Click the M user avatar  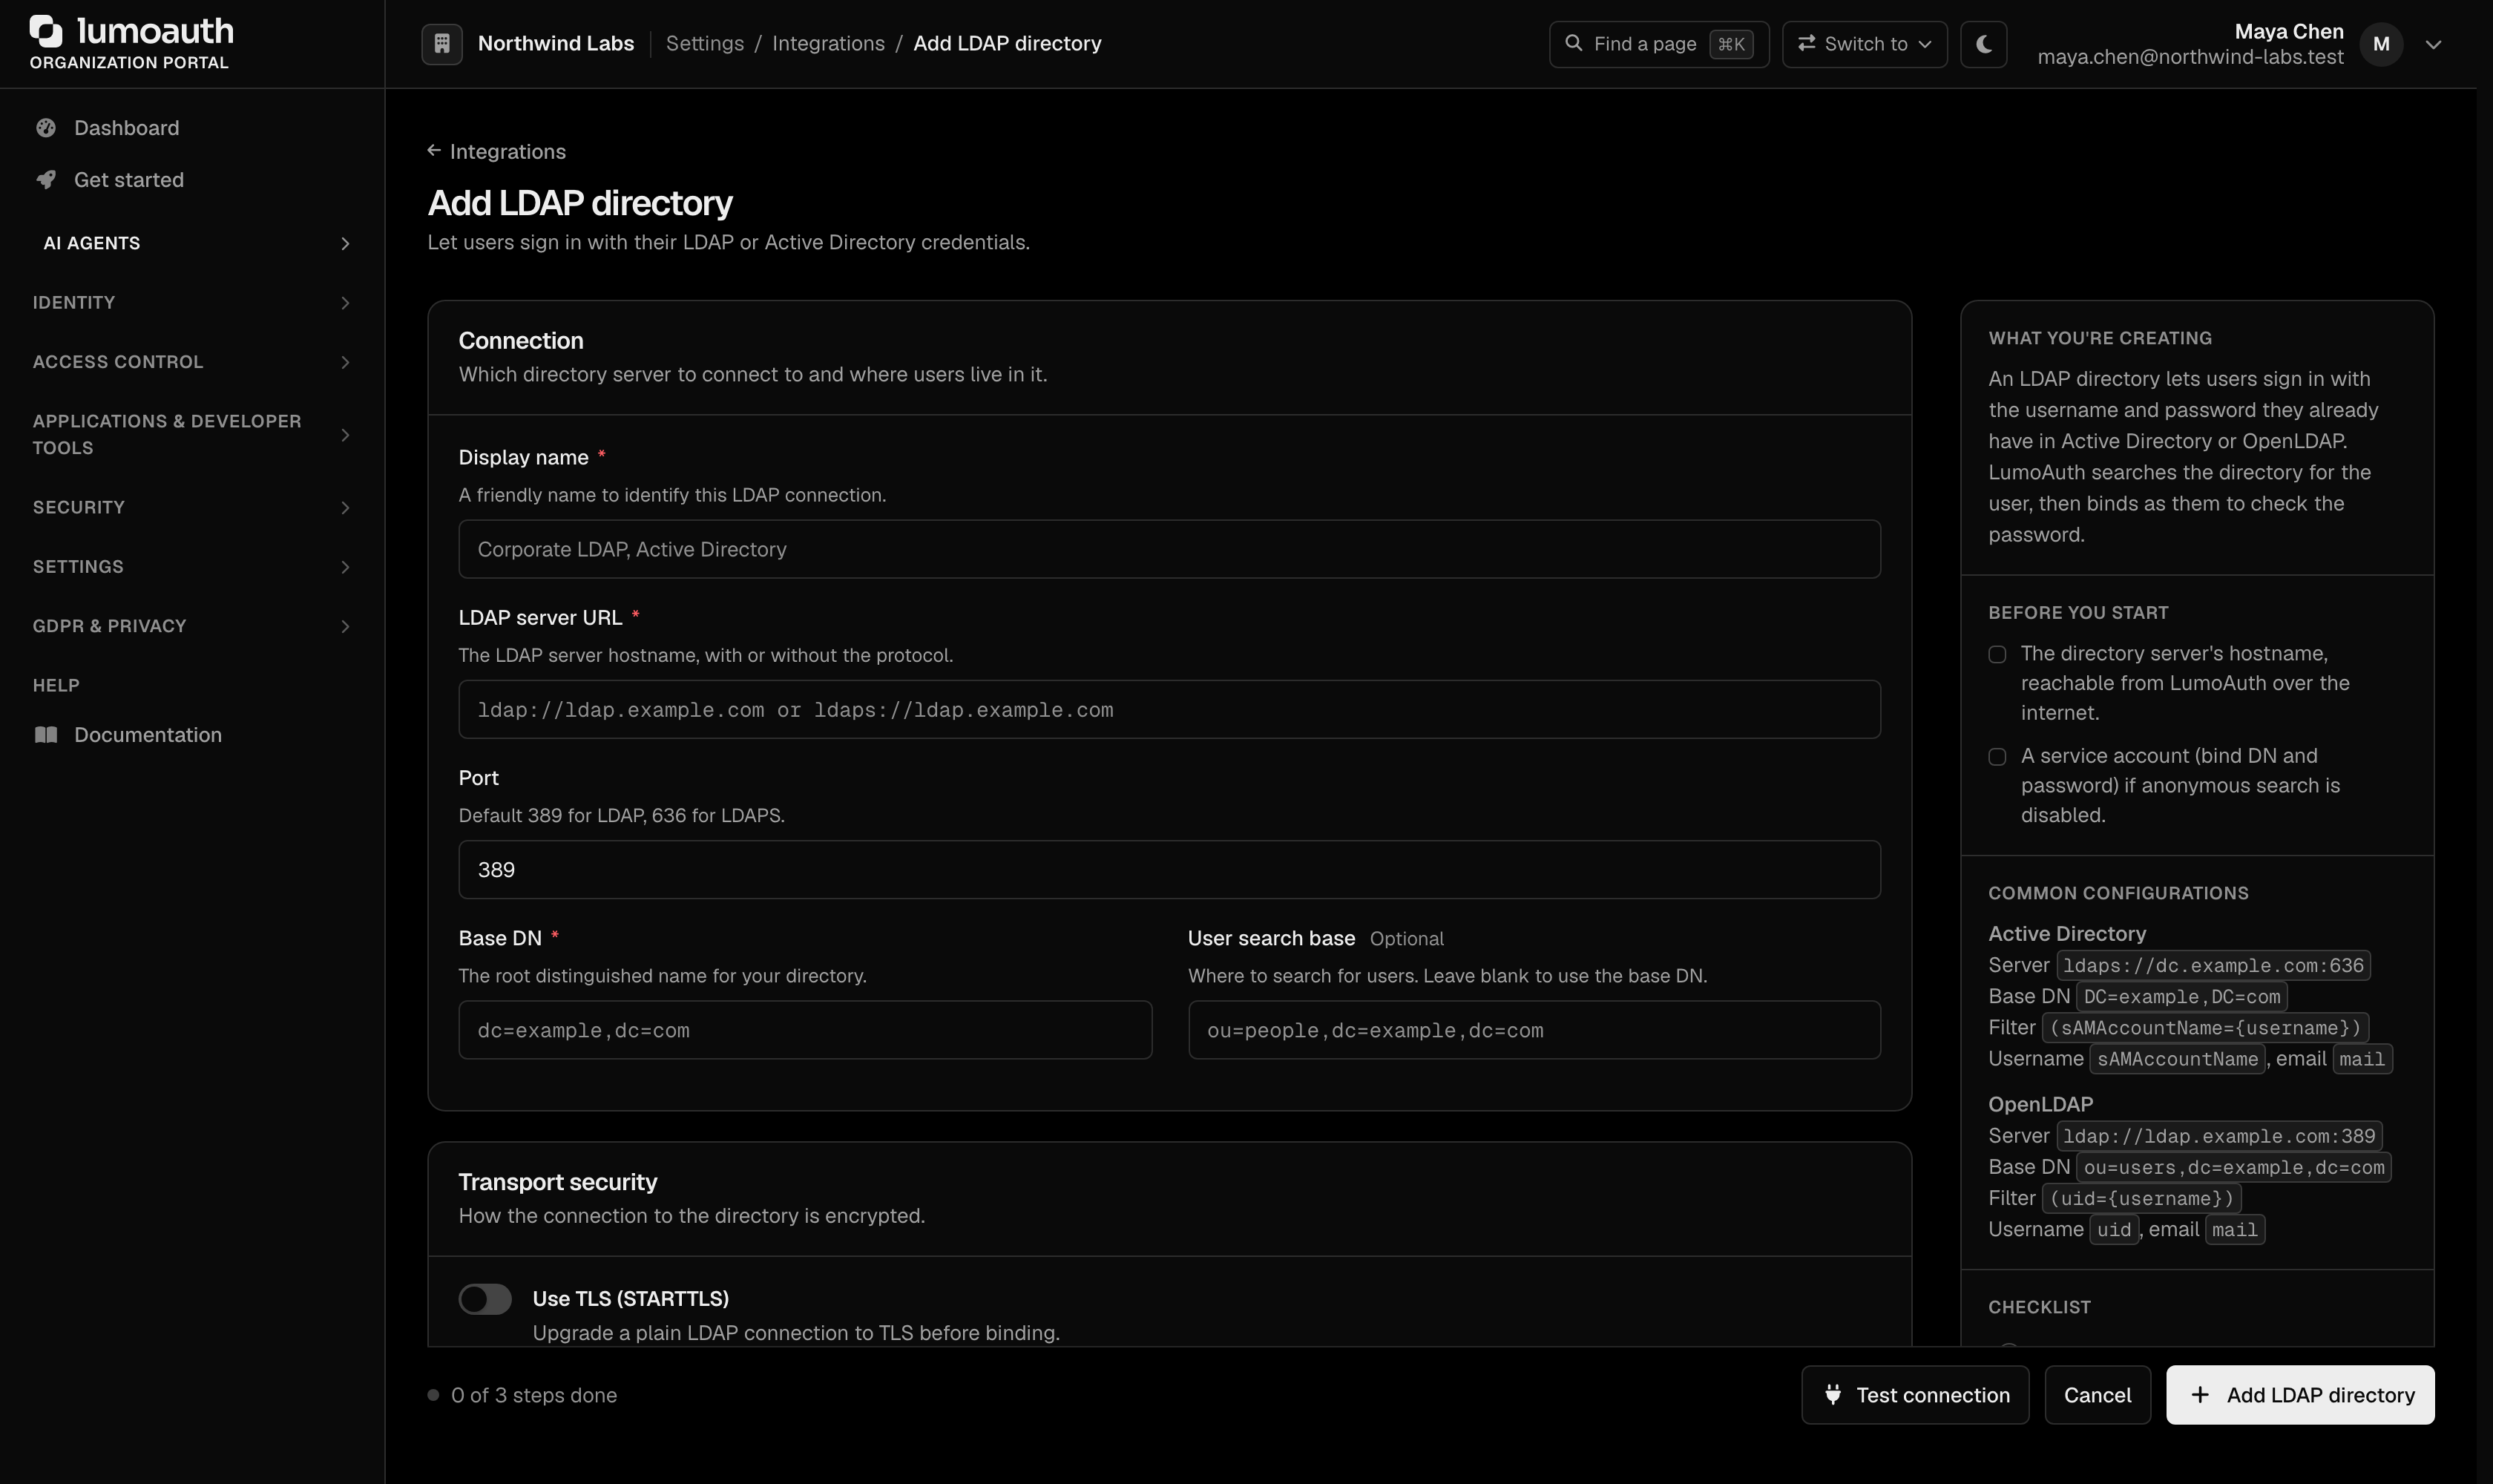tap(2381, 44)
